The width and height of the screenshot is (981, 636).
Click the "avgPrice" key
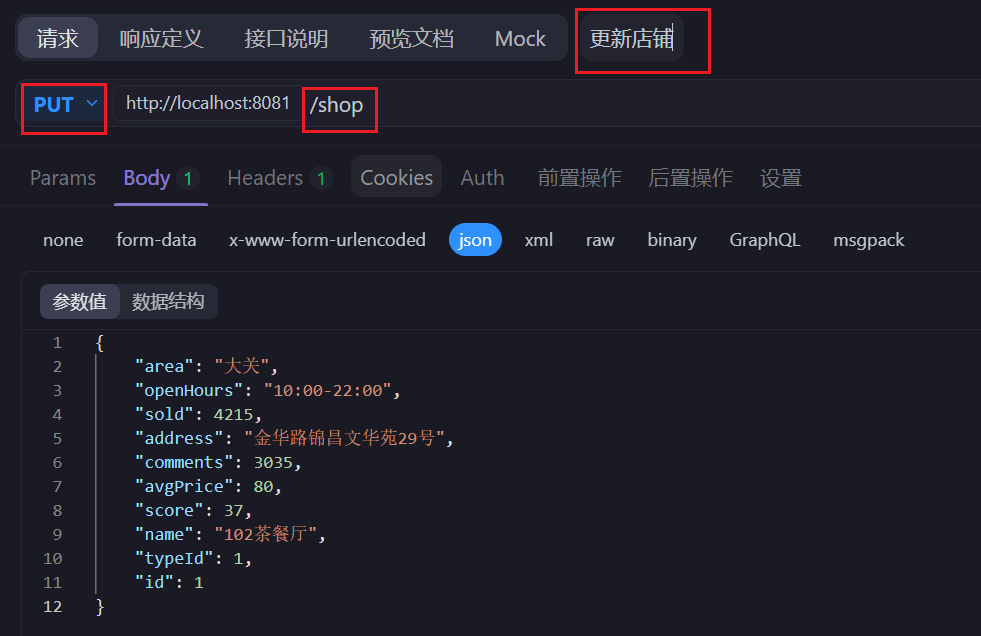click(184, 486)
